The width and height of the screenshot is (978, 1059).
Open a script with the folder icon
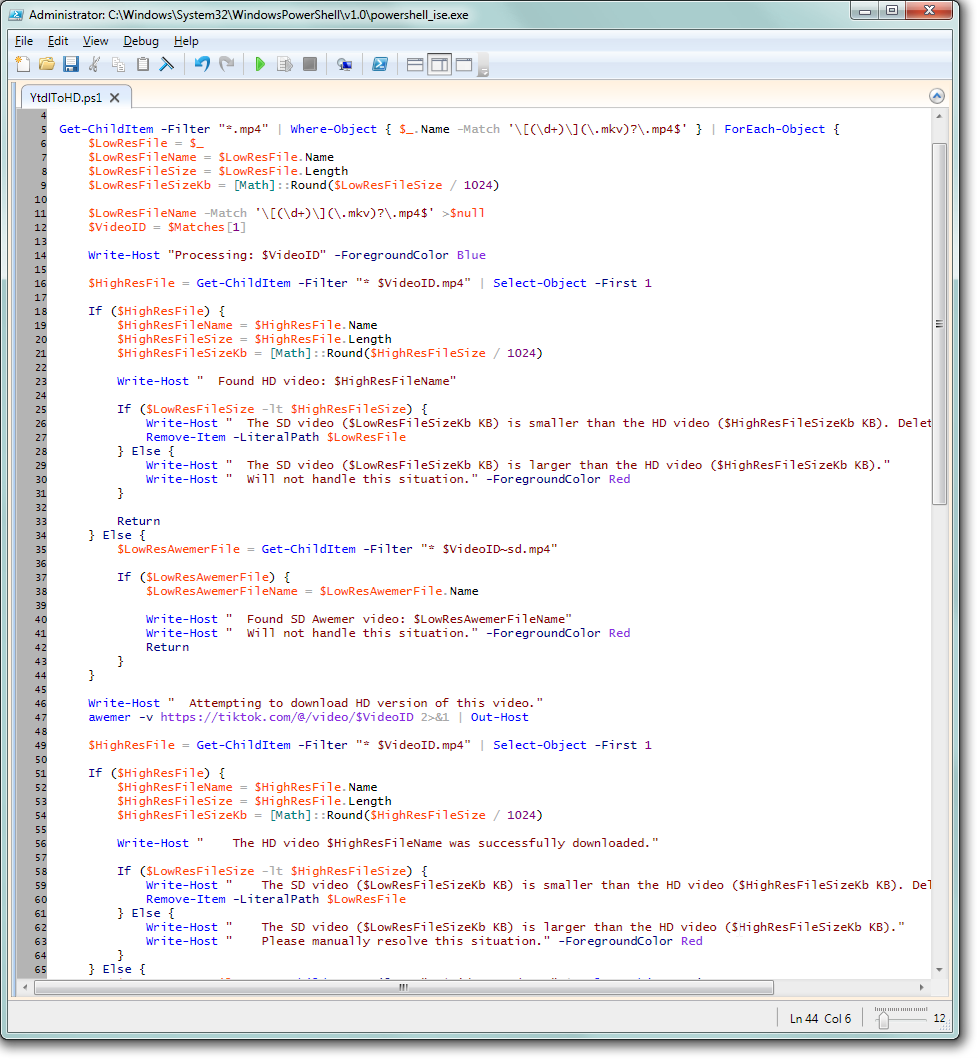click(47, 65)
